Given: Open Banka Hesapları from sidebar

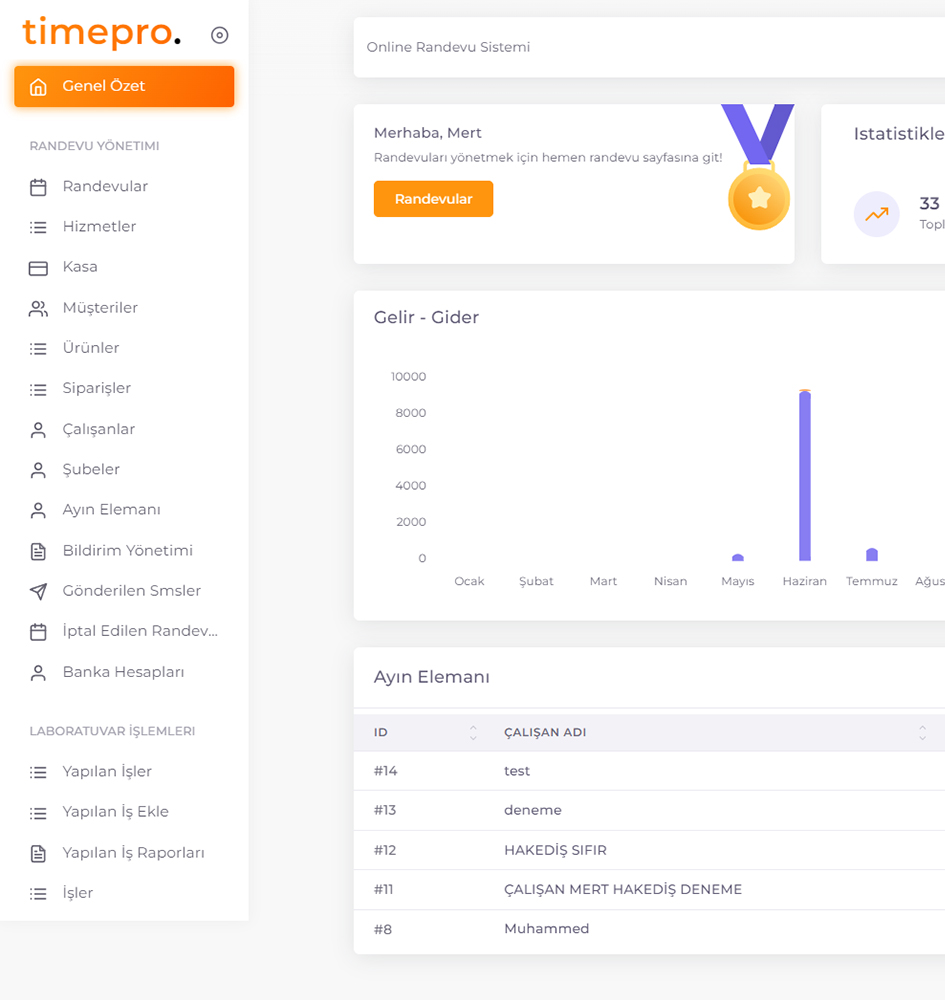Looking at the screenshot, I should point(123,672).
